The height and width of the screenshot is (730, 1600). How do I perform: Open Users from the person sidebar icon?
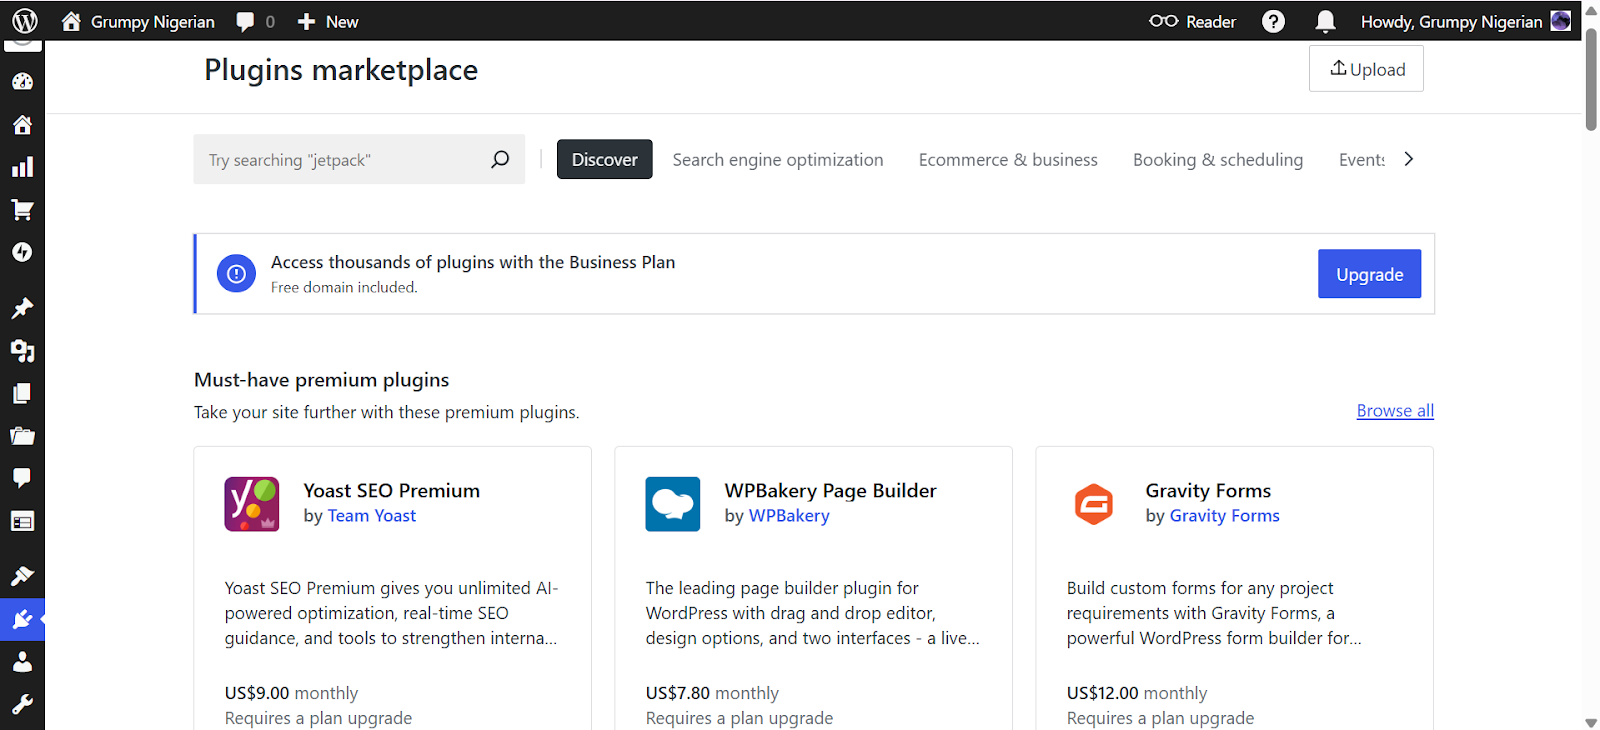tap(22, 662)
